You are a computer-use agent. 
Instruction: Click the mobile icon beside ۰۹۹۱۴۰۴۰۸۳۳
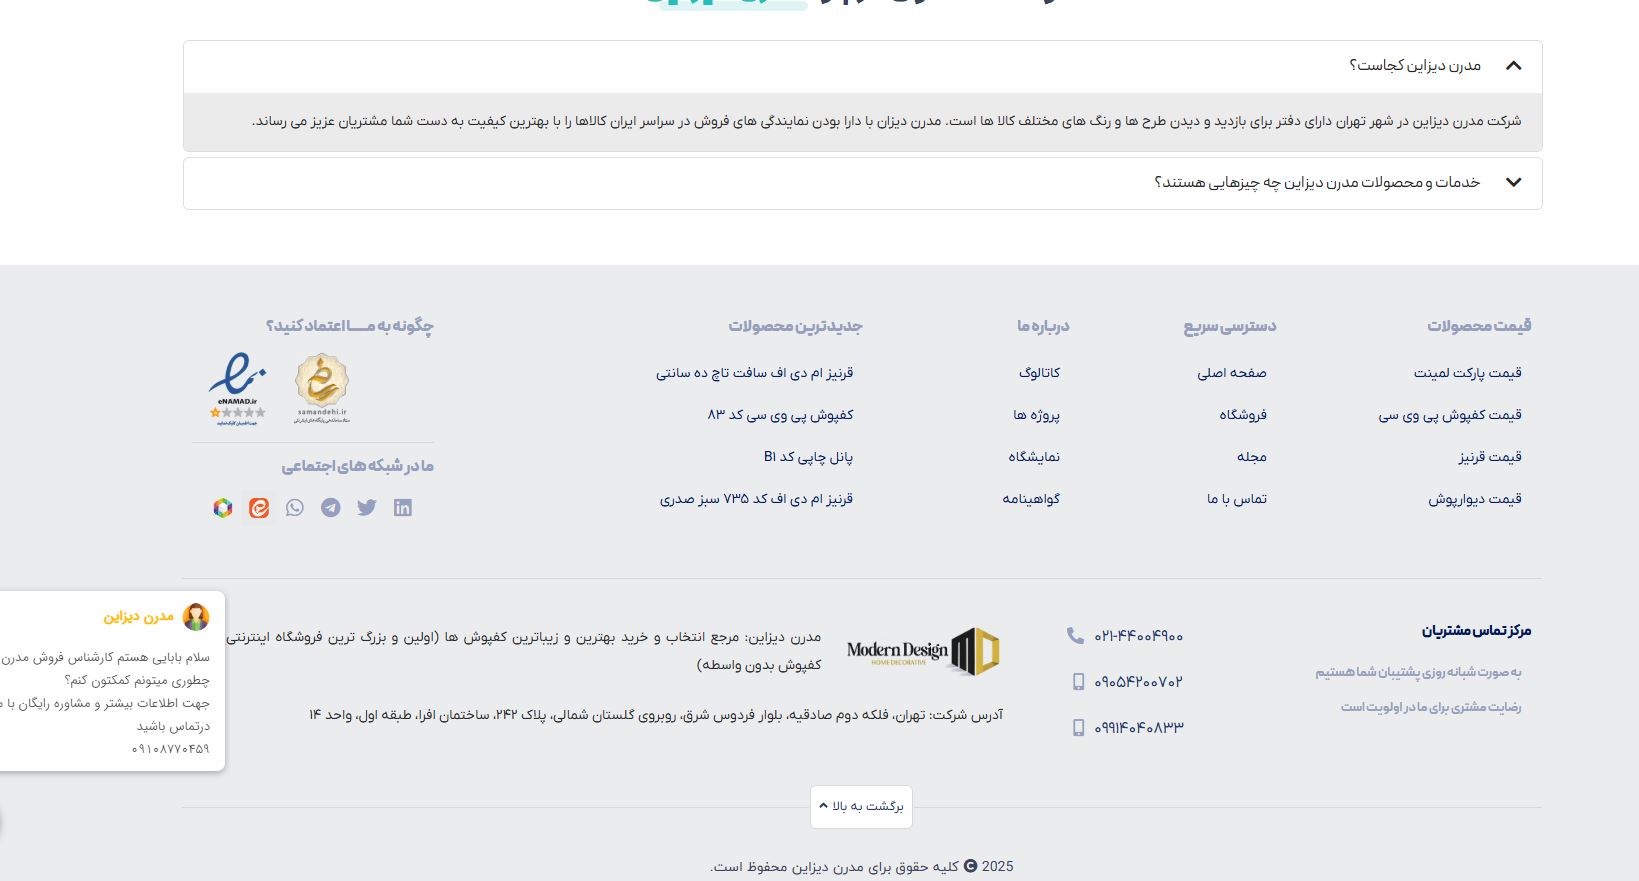coord(1078,728)
